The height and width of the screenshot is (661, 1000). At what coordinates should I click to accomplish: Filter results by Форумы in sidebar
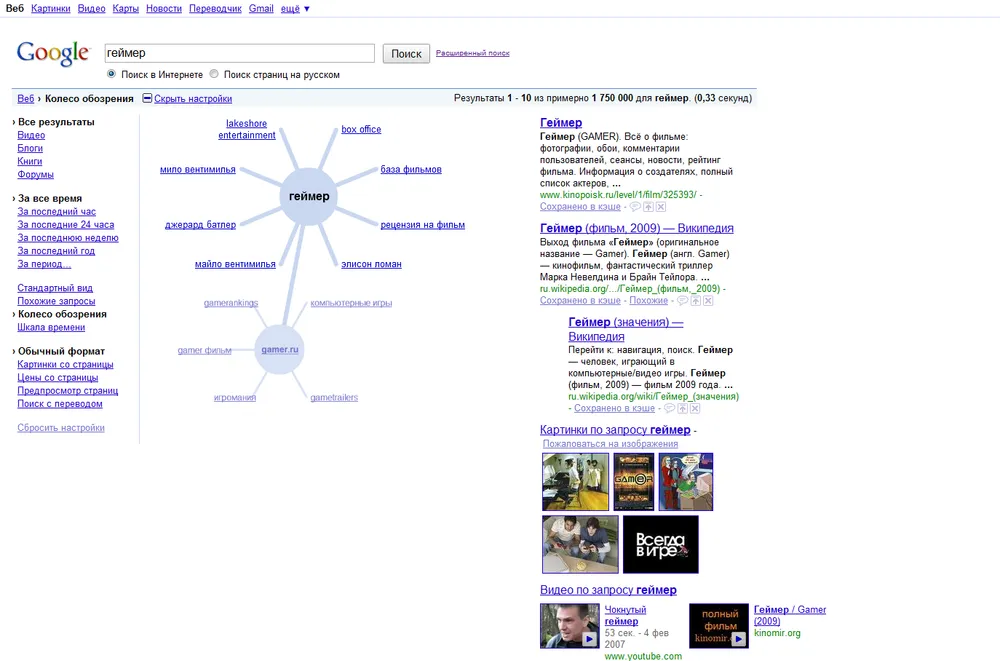(35, 174)
